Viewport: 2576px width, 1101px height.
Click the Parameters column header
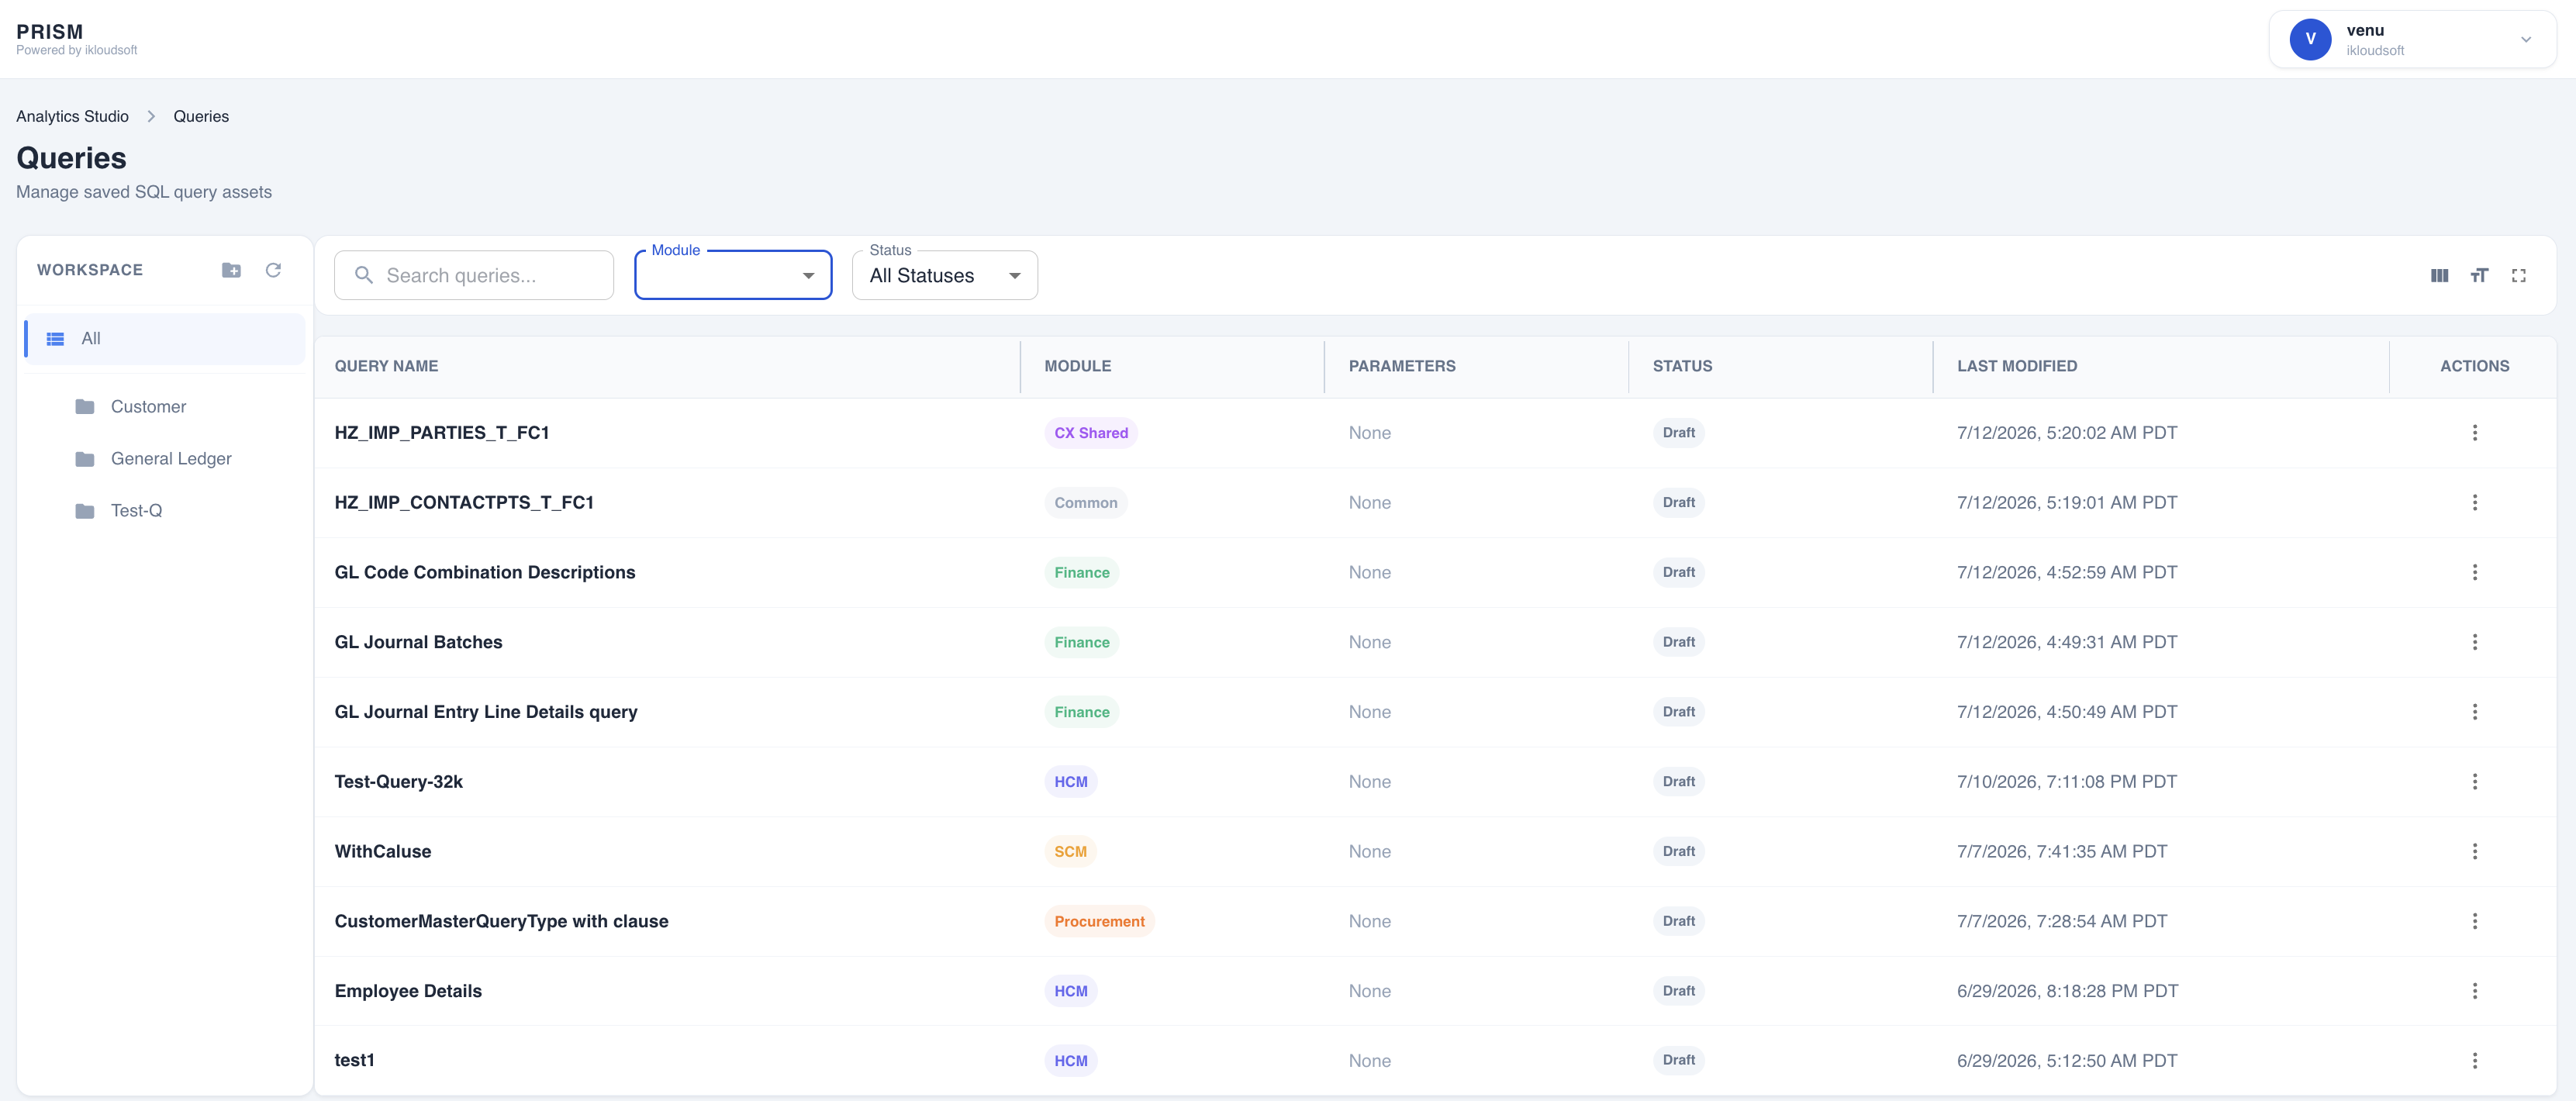(x=1402, y=366)
